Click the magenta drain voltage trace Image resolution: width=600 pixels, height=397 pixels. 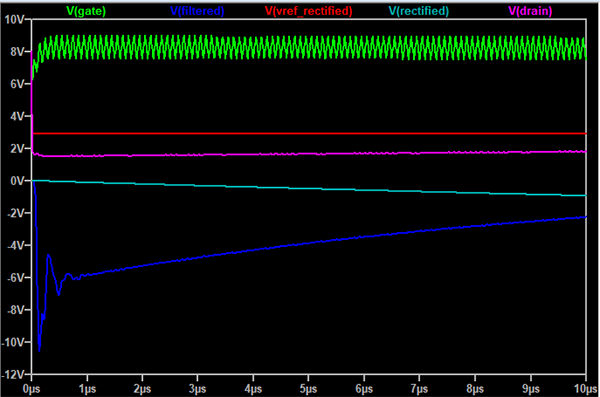point(308,154)
